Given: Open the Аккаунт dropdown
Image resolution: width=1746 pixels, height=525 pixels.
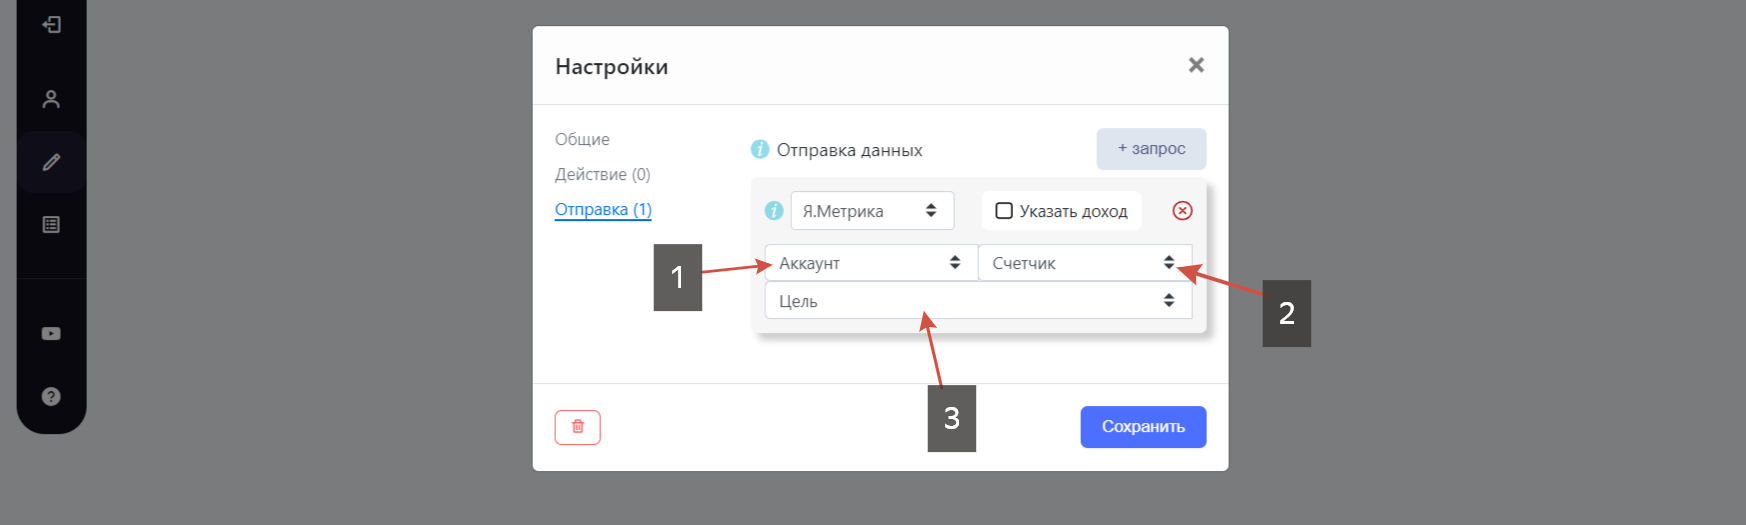Looking at the screenshot, I should point(871,263).
